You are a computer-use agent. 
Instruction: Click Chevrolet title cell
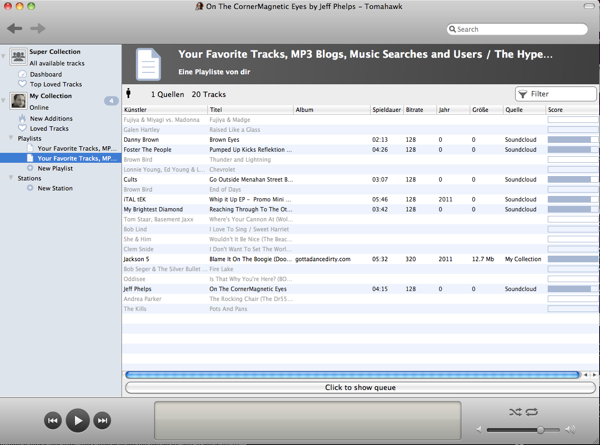[x=222, y=170]
